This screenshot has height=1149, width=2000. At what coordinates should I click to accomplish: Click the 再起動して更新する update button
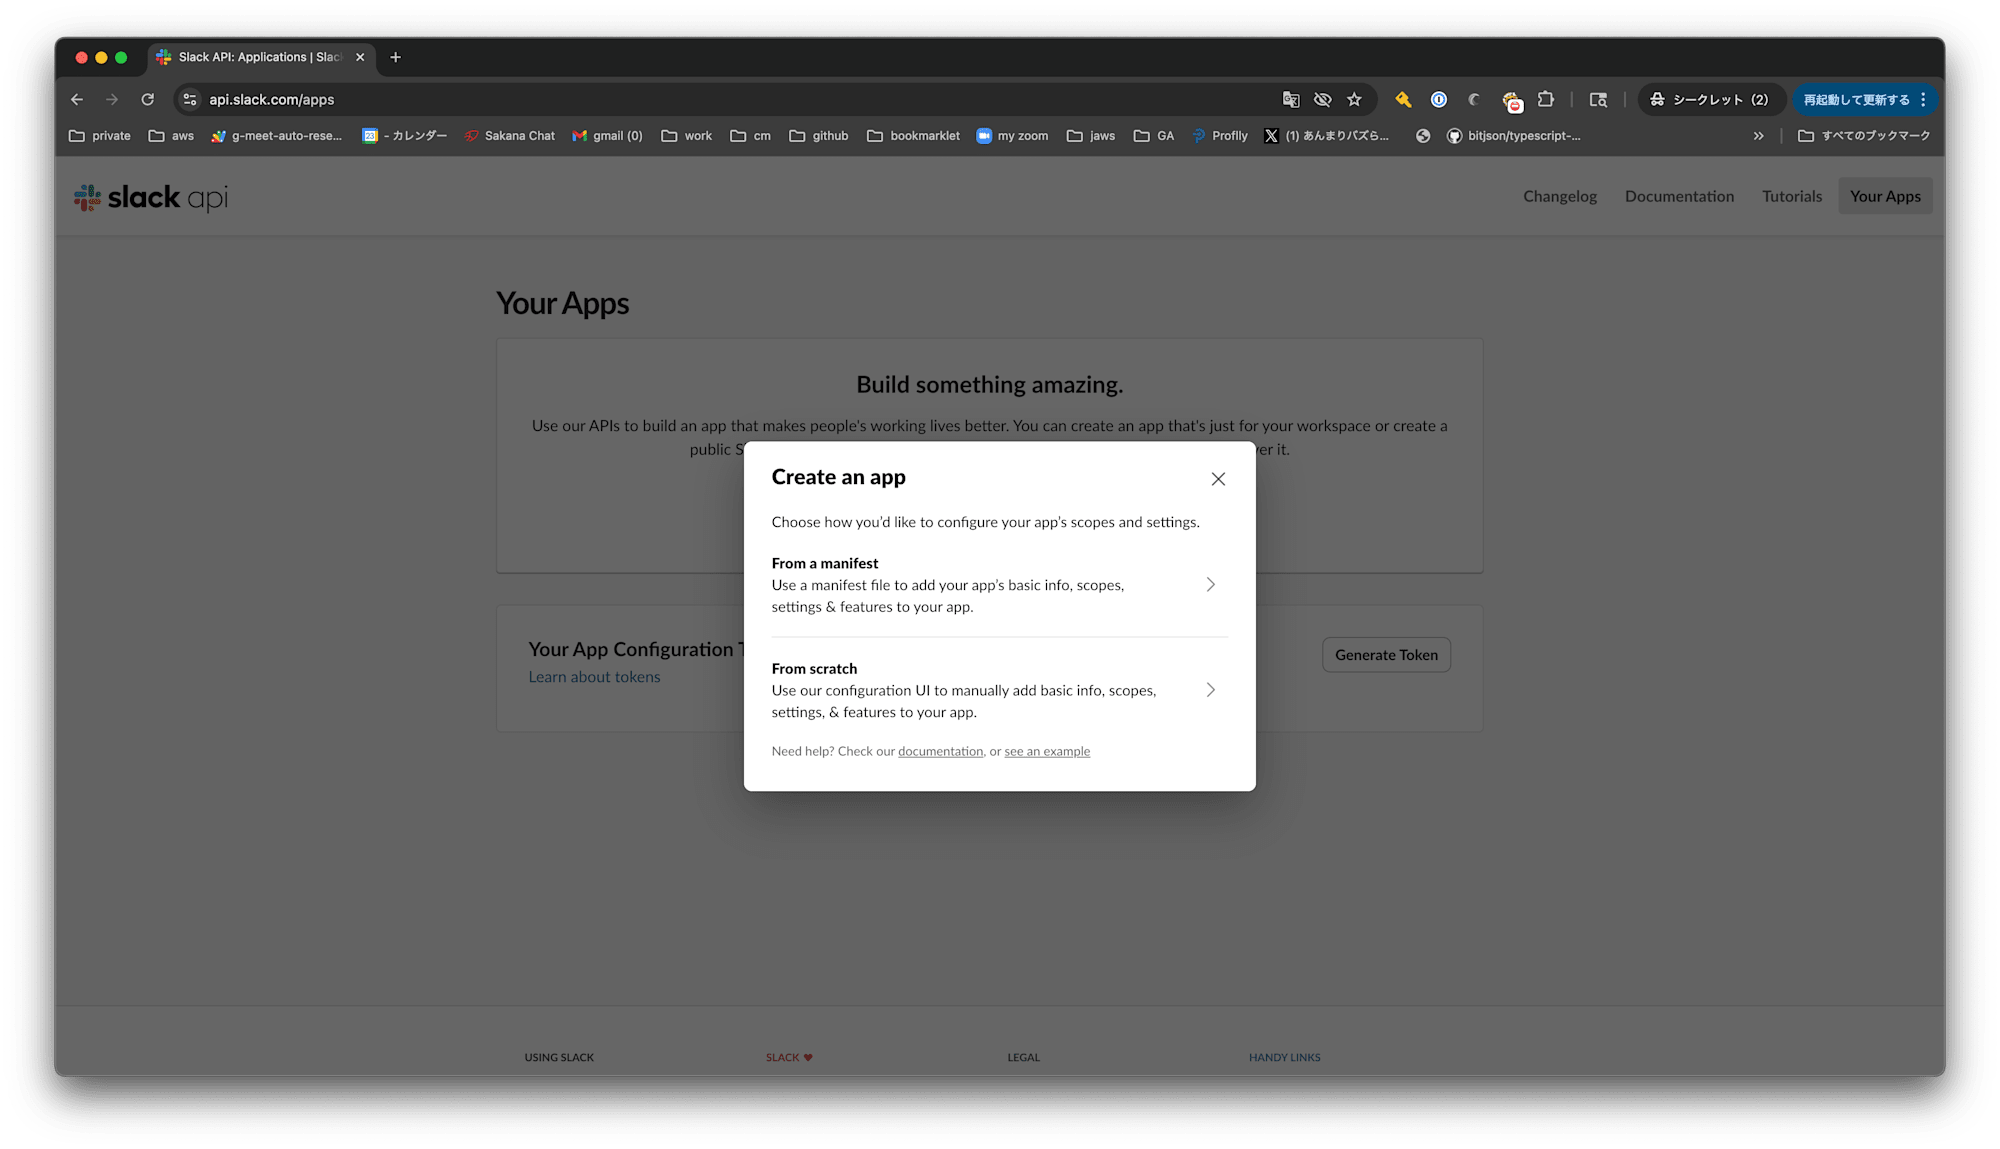pos(1856,99)
